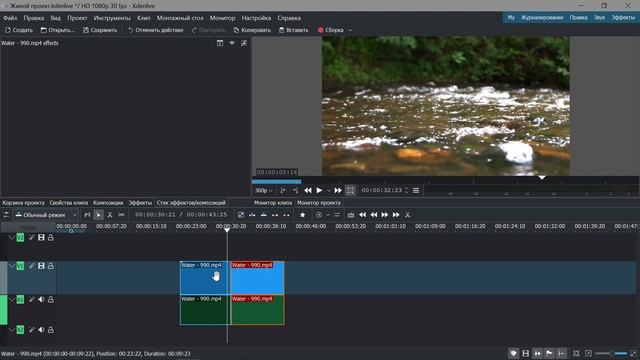Click split compare icon in effects panel
Image resolution: width=640 pixels, height=360 pixels.
pyautogui.click(x=220, y=43)
